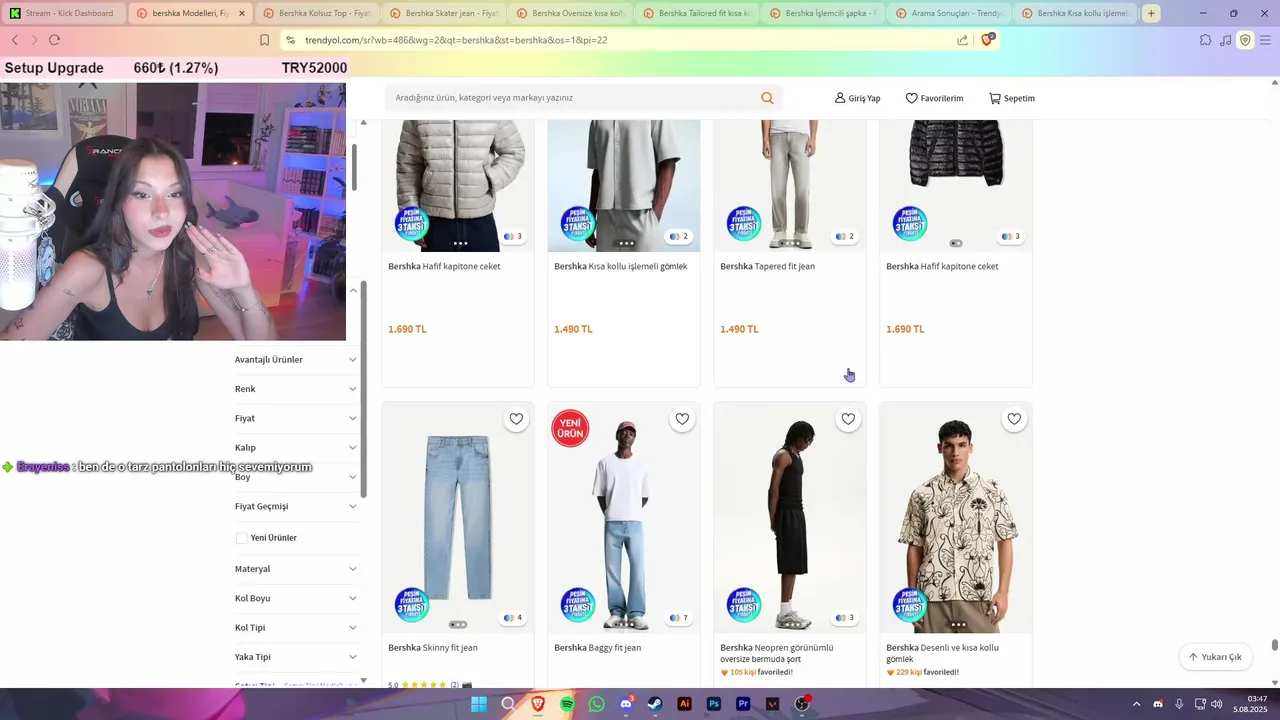Viewport: 1280px width, 720px height.
Task: Launch Adobe Illustrator from taskbar
Action: [685, 704]
